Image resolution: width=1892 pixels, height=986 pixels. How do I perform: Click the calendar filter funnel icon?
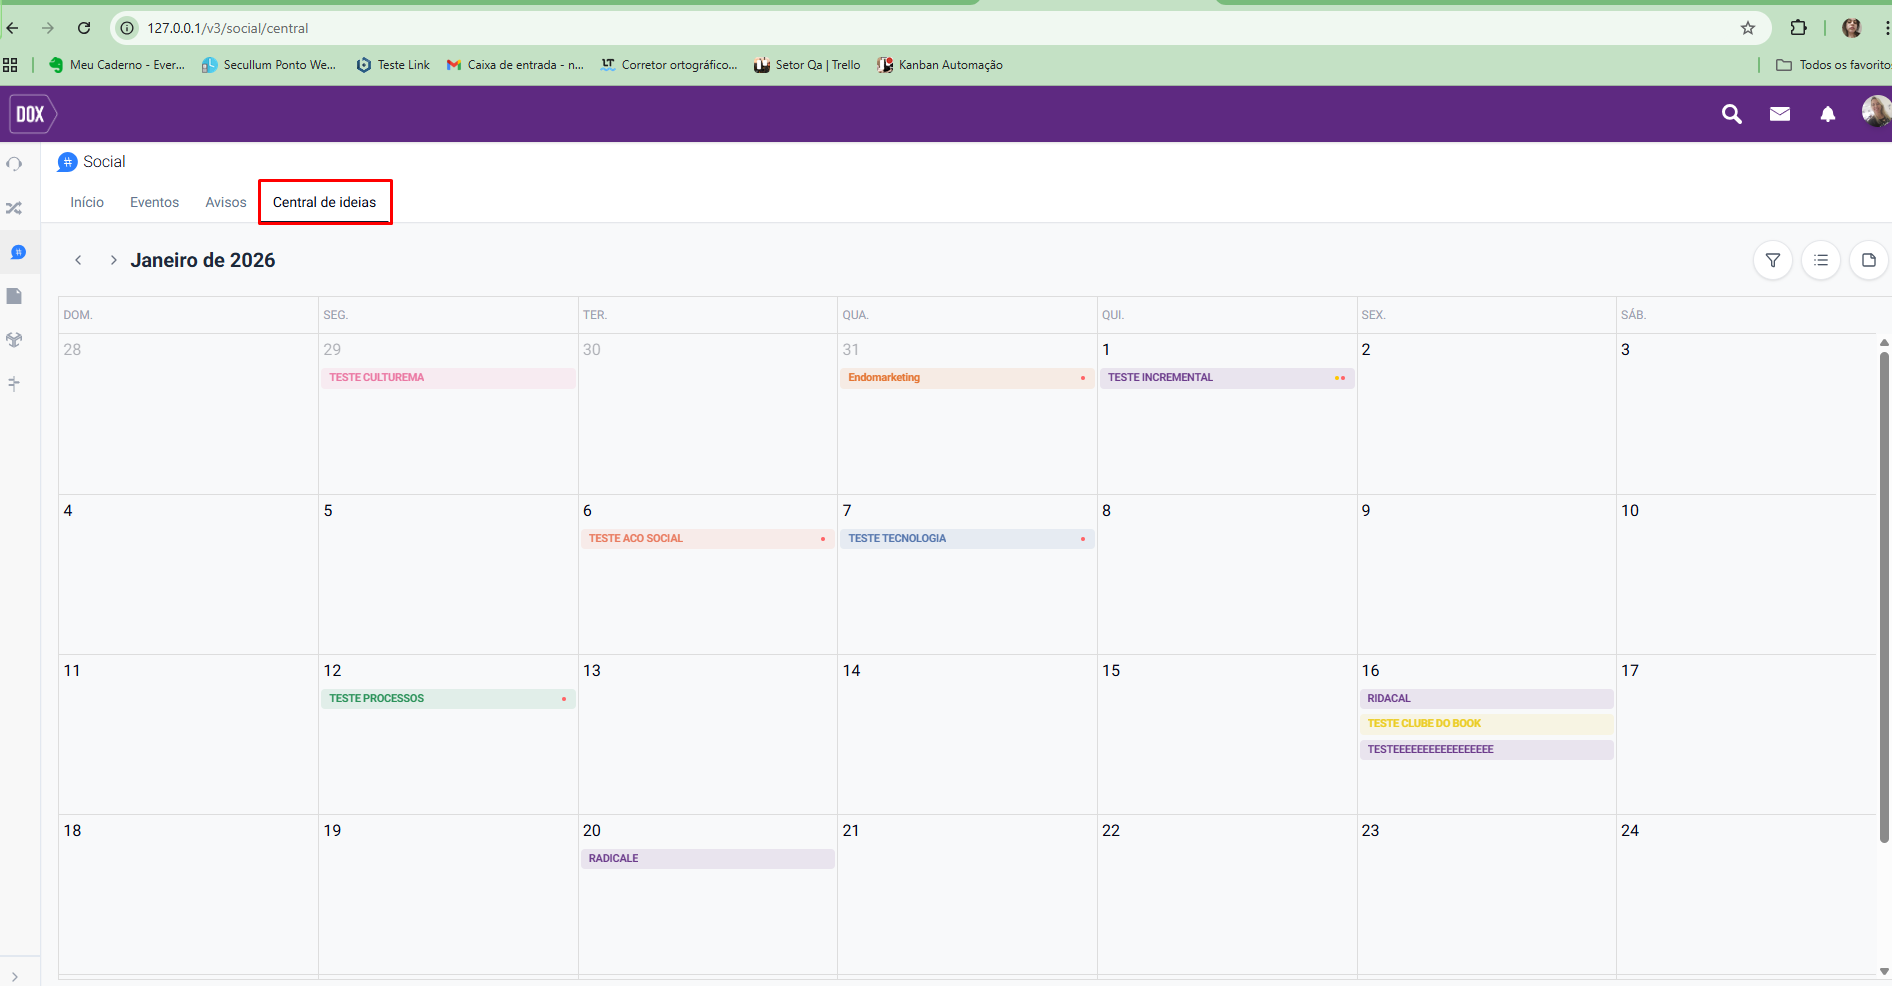tap(1772, 260)
